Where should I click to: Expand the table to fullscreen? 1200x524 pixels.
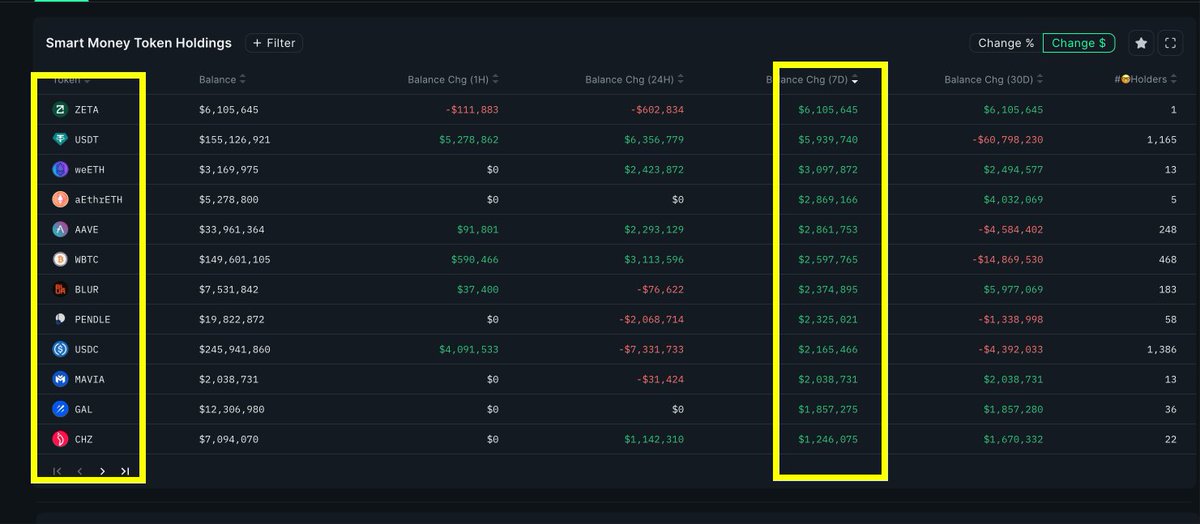point(1171,43)
